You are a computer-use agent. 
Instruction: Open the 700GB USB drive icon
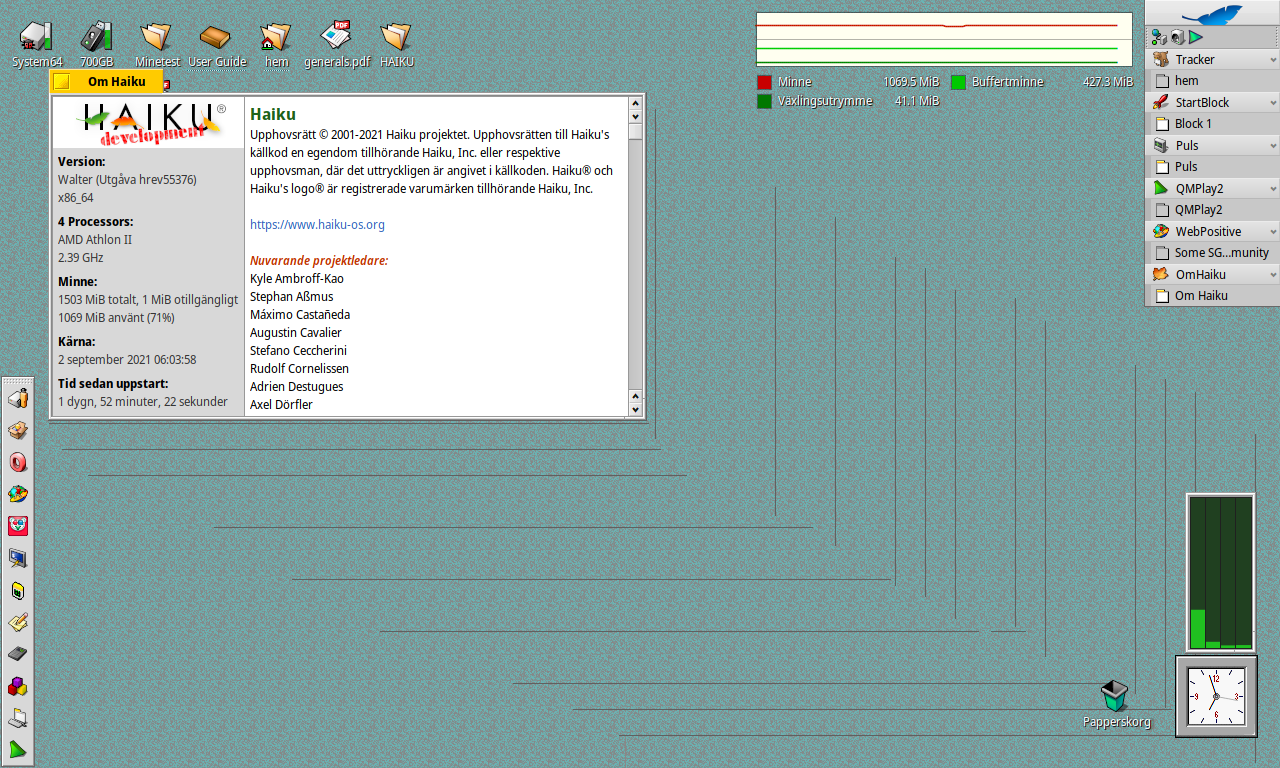click(x=96, y=37)
